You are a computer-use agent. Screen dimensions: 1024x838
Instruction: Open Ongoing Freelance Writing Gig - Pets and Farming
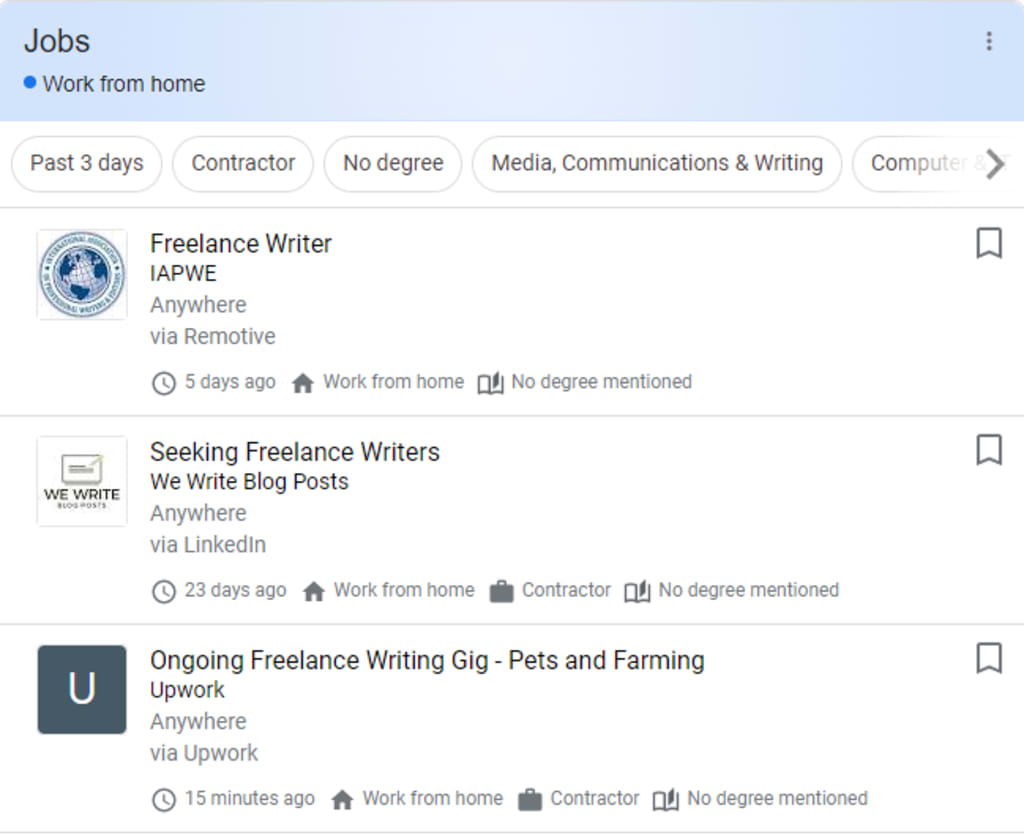(x=427, y=660)
